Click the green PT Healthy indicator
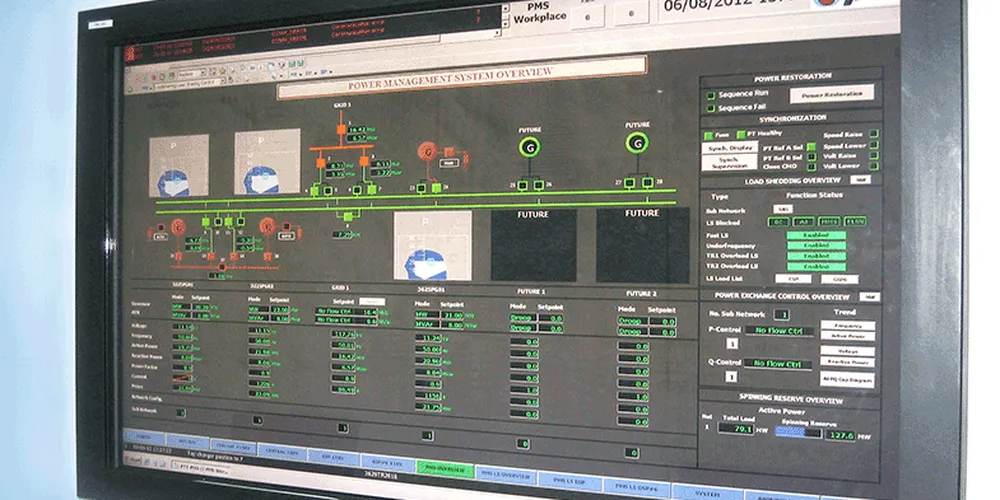Screen dimensions: 1000x500 point(742,134)
